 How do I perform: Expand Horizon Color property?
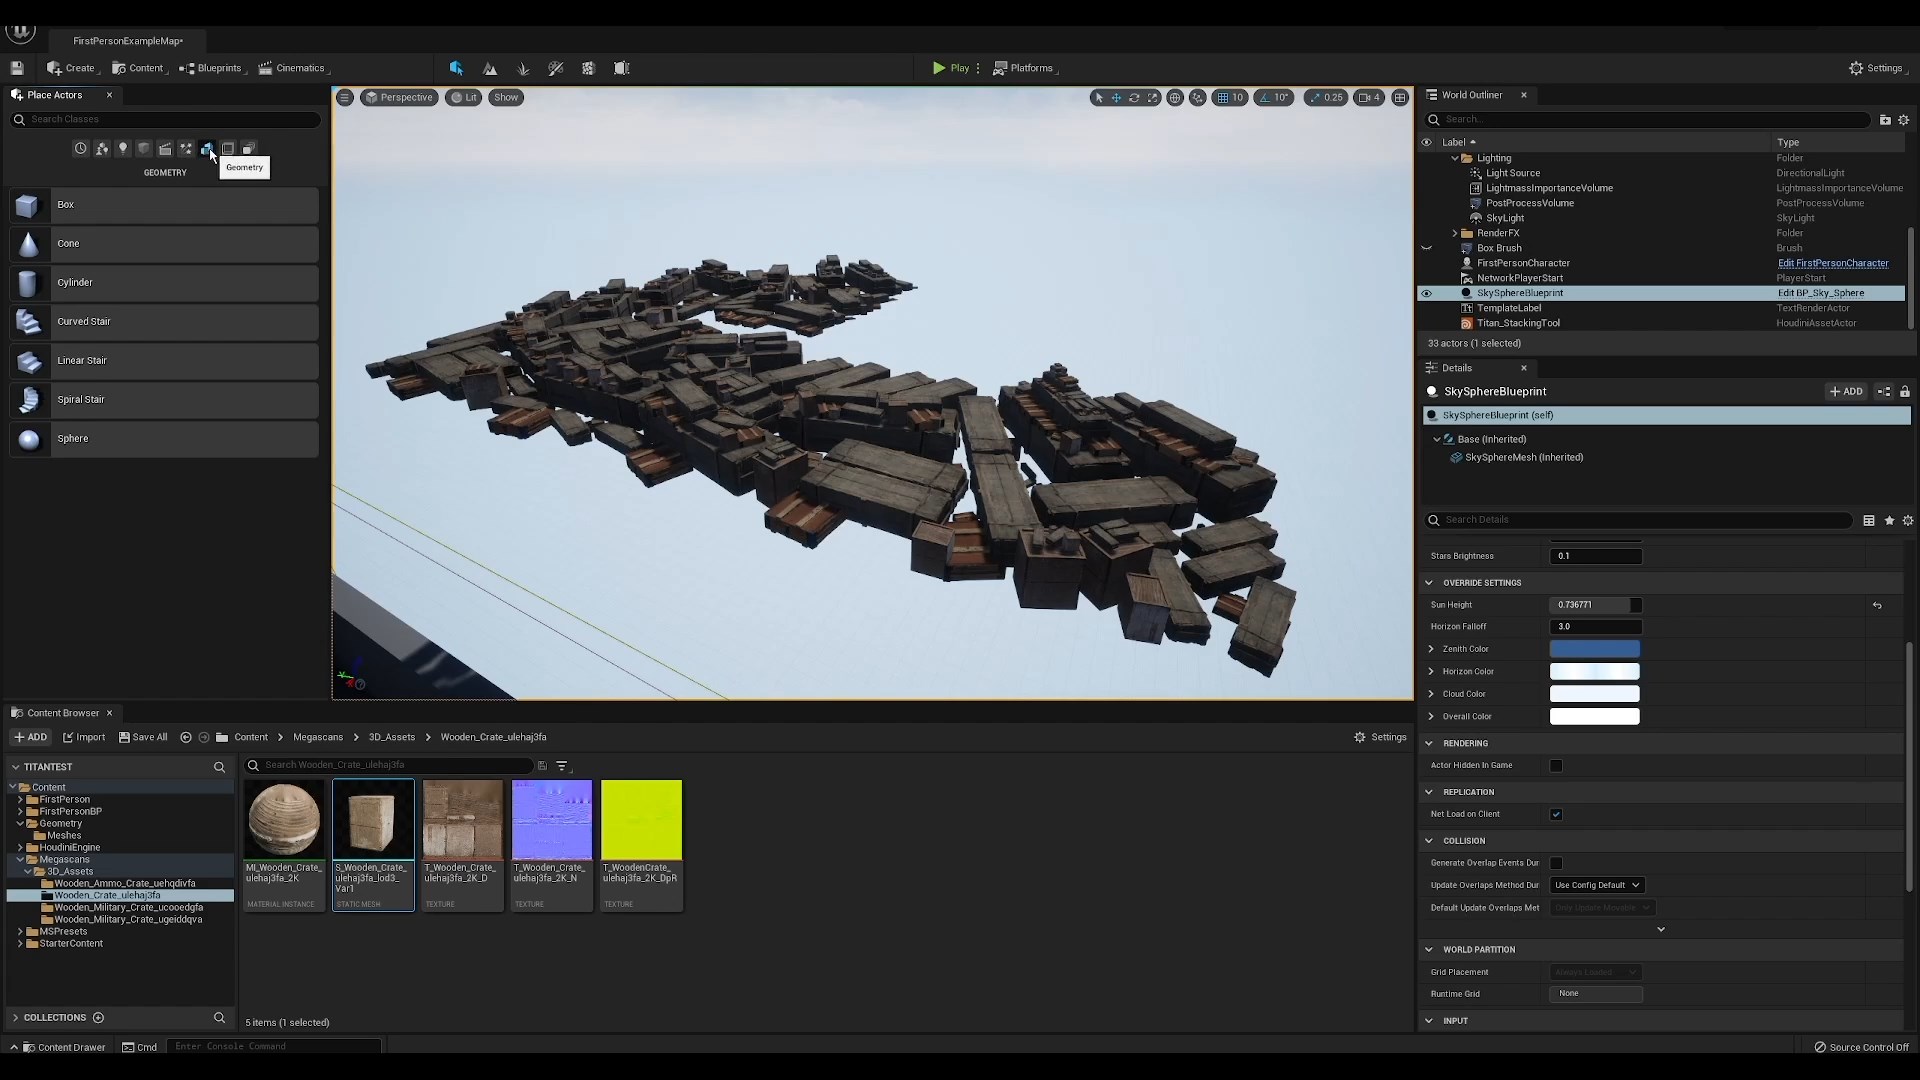[1431, 671]
